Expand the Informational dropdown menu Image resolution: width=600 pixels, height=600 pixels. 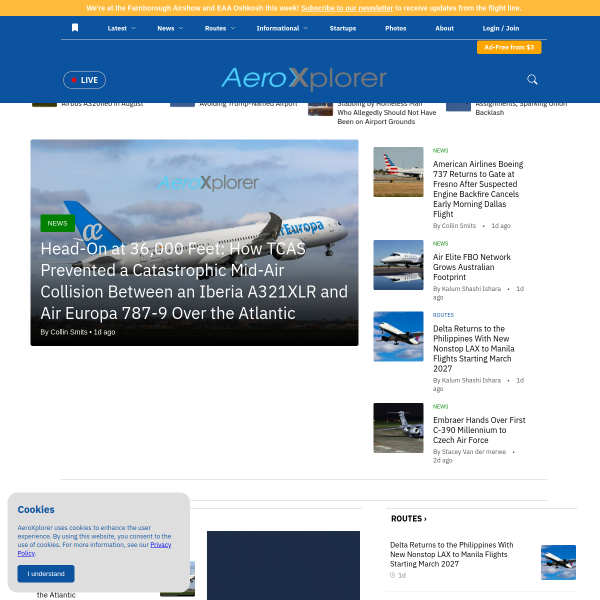click(x=282, y=28)
